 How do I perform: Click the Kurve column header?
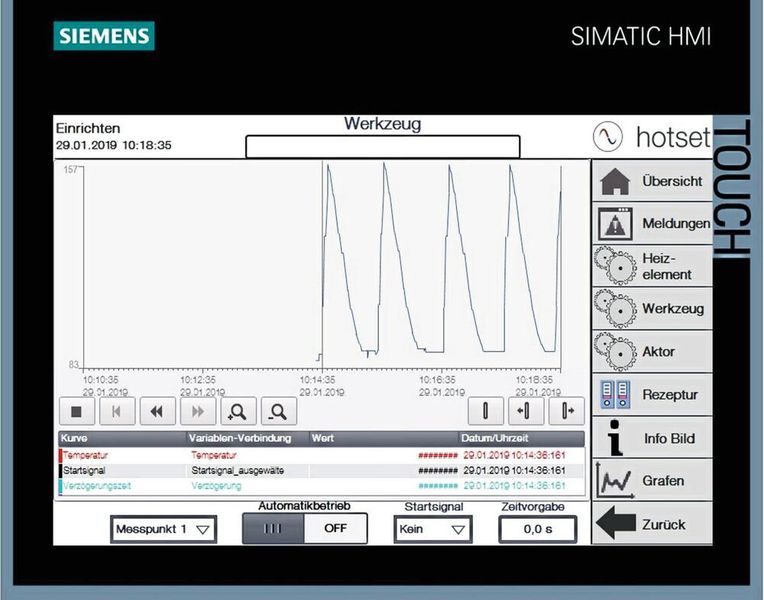(x=123, y=438)
